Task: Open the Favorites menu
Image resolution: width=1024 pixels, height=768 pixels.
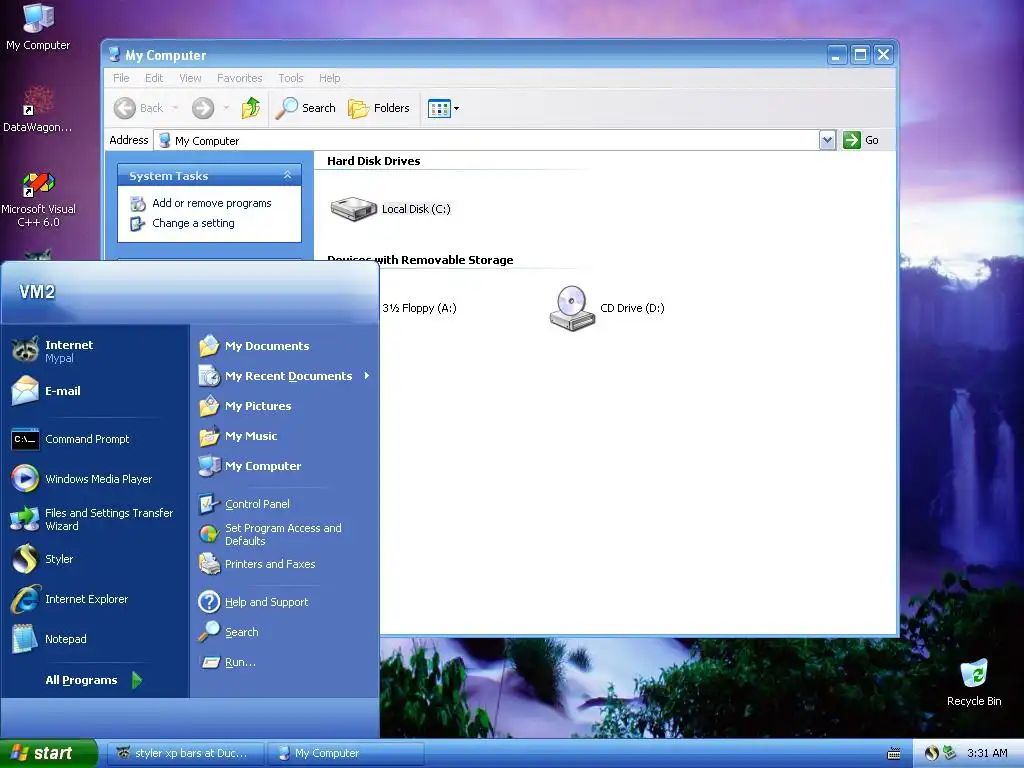Action: pos(239,78)
